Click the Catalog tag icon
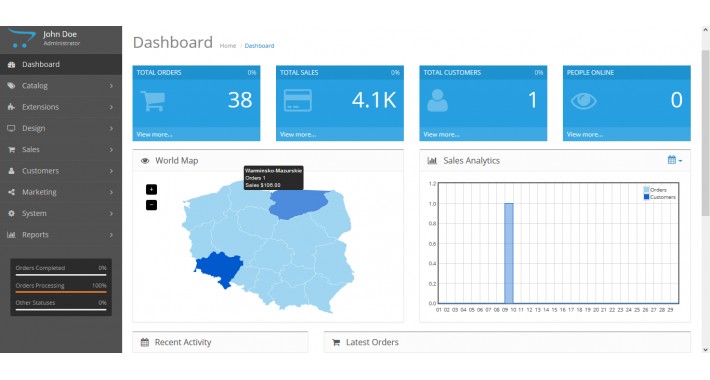The height and width of the screenshot is (380, 710). click(11, 86)
